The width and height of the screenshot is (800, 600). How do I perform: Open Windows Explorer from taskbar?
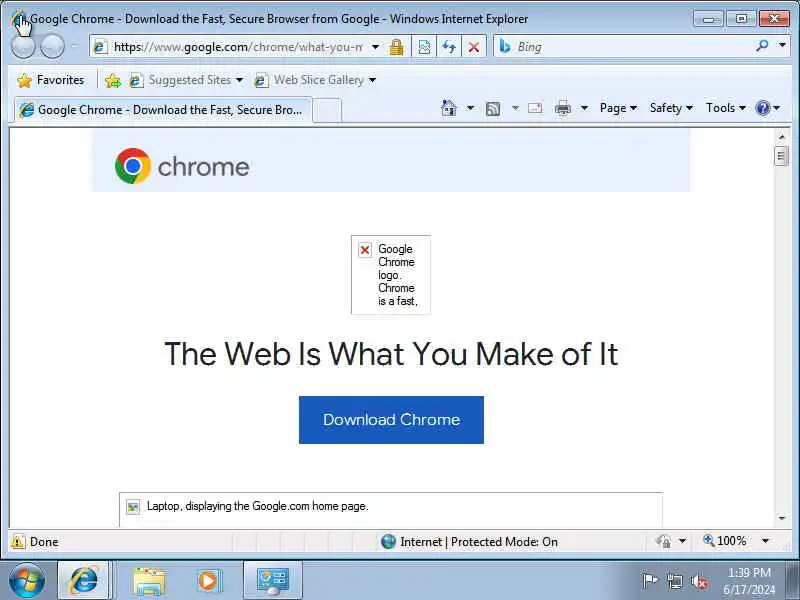[x=148, y=581]
